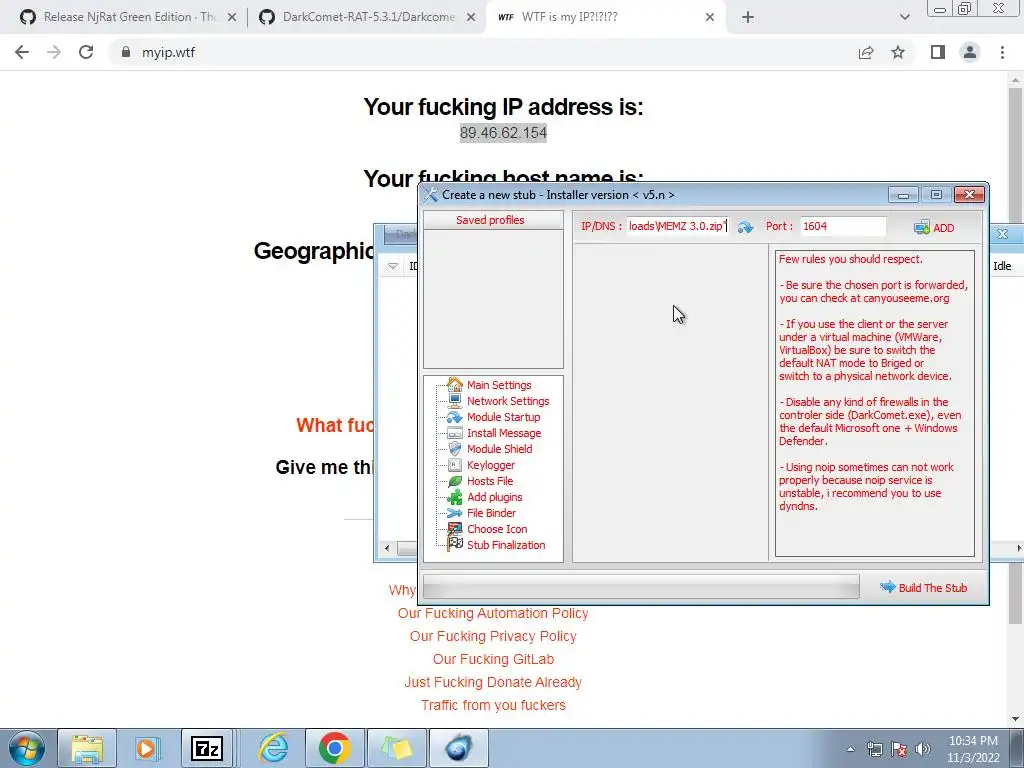The height and width of the screenshot is (768, 1024).
Task: Select Stub Finalization entry
Action: (x=506, y=545)
